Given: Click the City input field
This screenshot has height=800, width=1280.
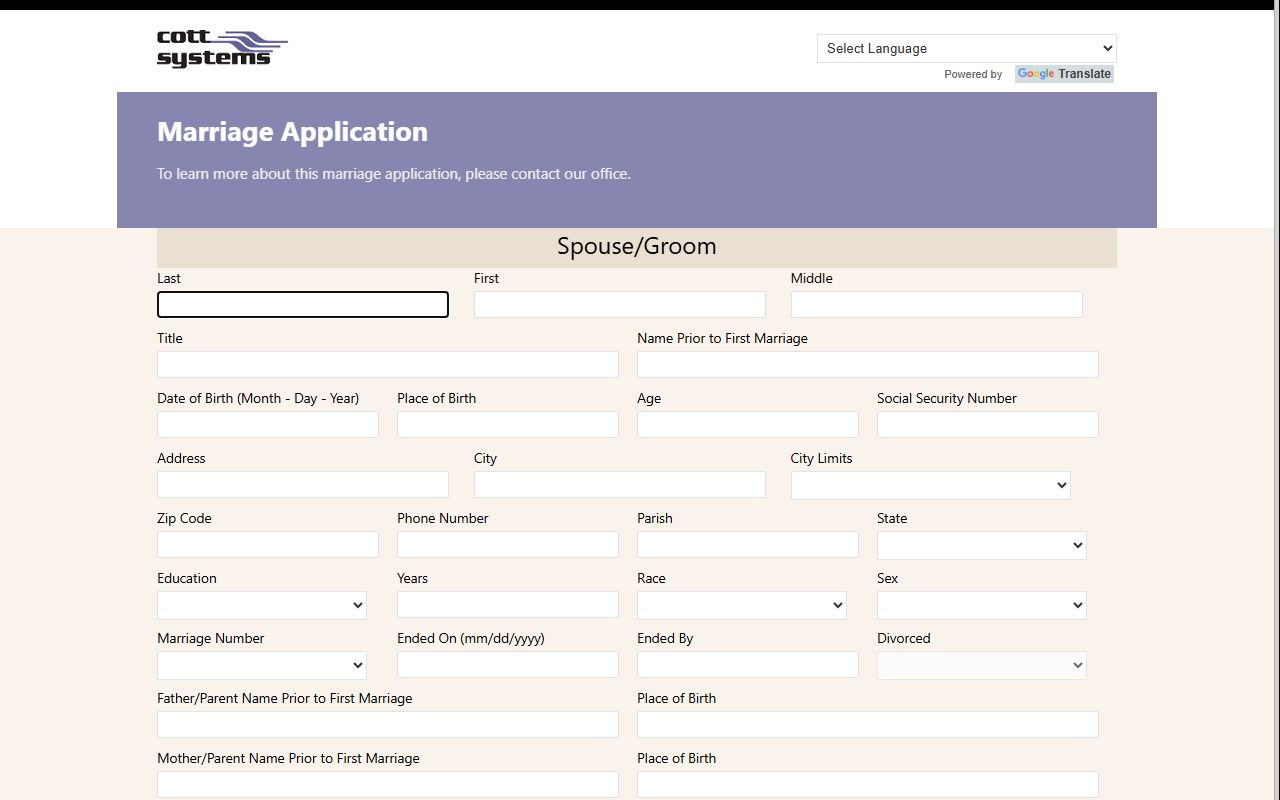Looking at the screenshot, I should (620, 484).
